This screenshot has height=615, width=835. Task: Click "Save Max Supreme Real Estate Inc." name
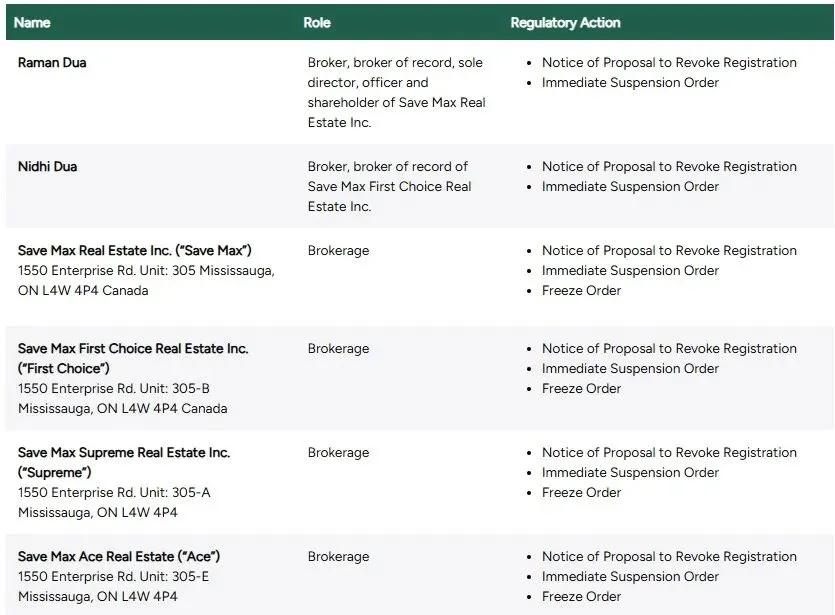[124, 453]
